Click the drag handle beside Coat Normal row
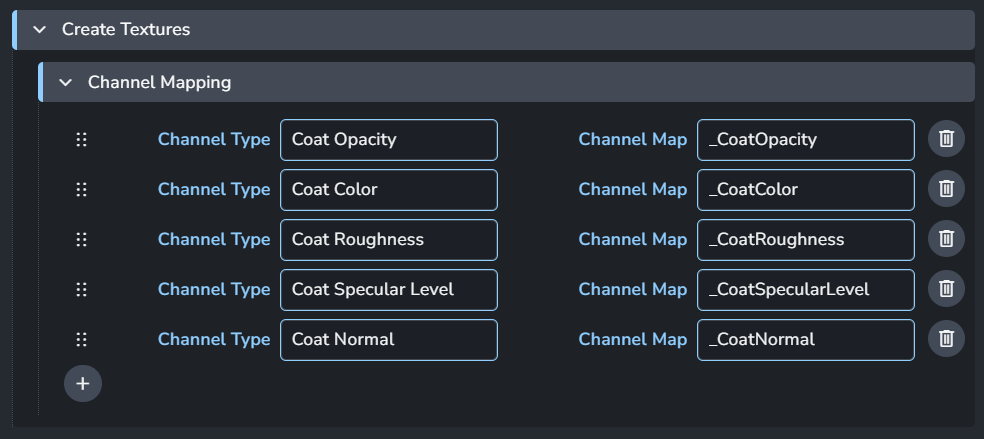Image resolution: width=984 pixels, height=439 pixels. pos(81,340)
